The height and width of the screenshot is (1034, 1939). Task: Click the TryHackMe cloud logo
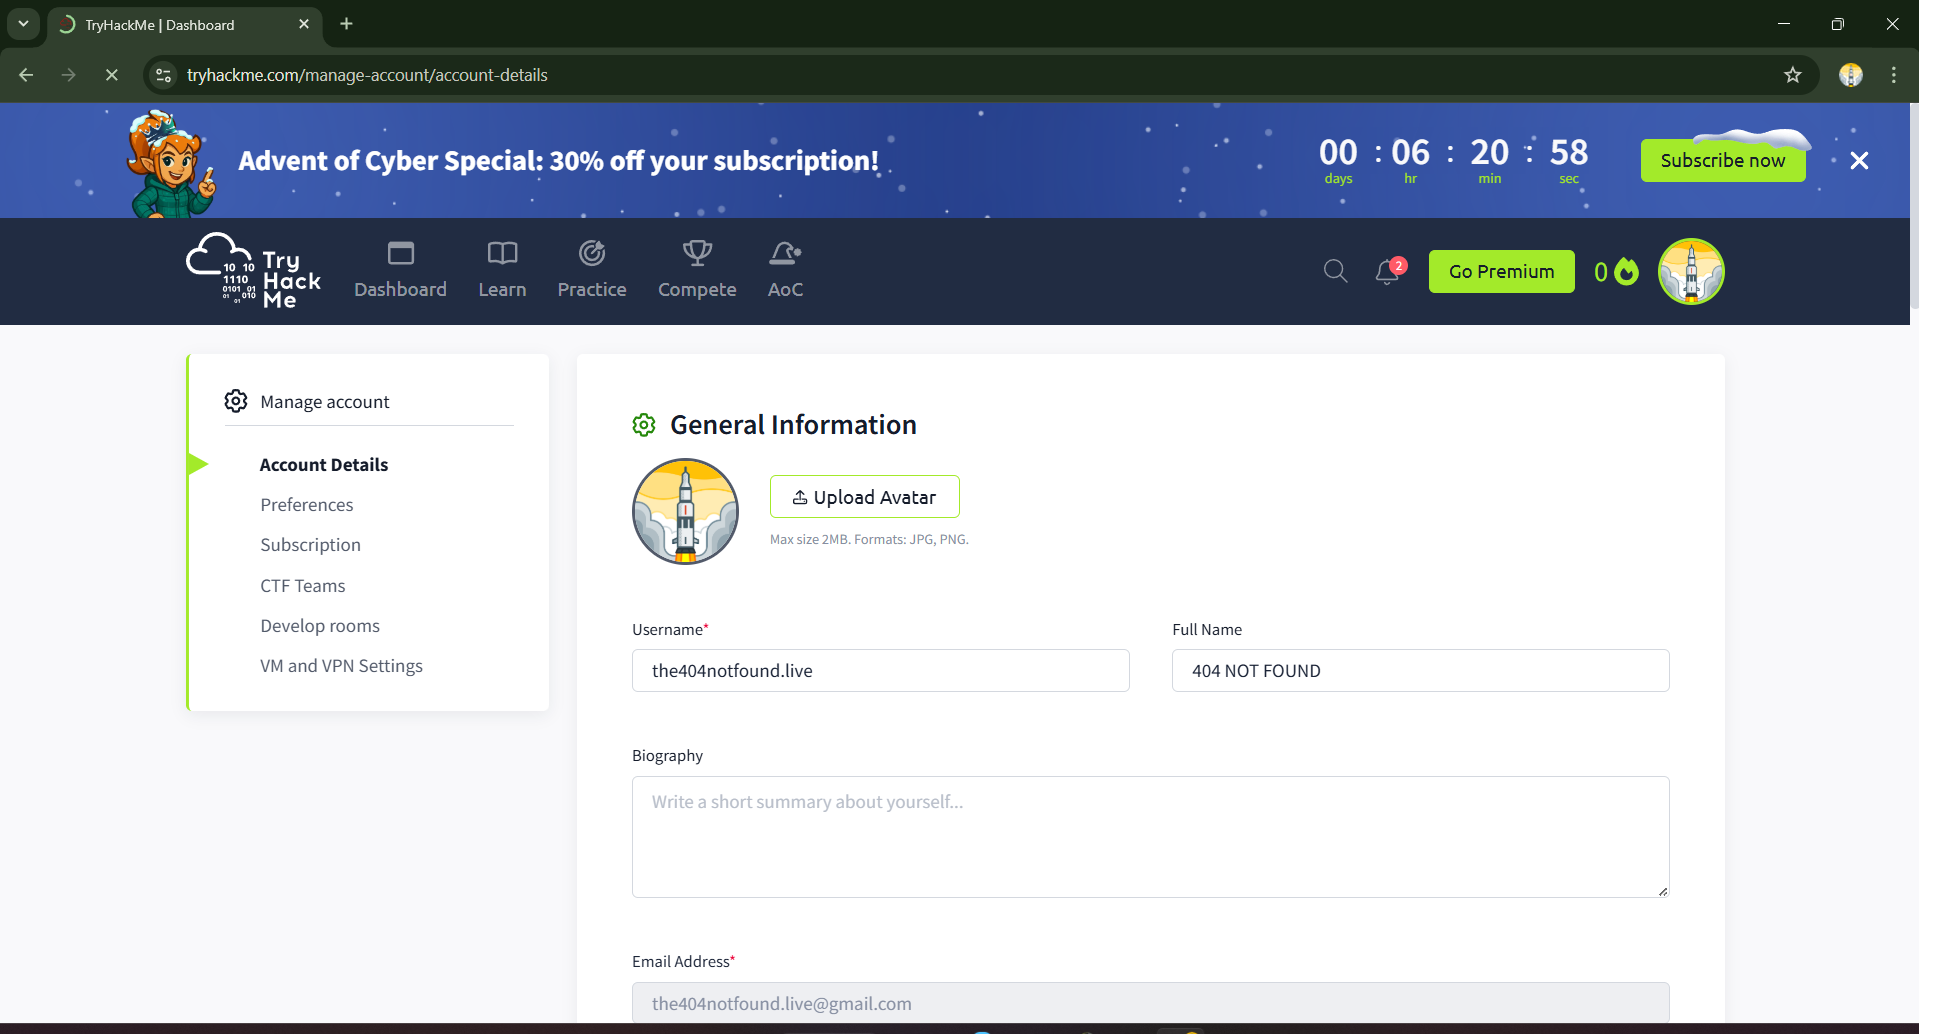click(x=253, y=271)
